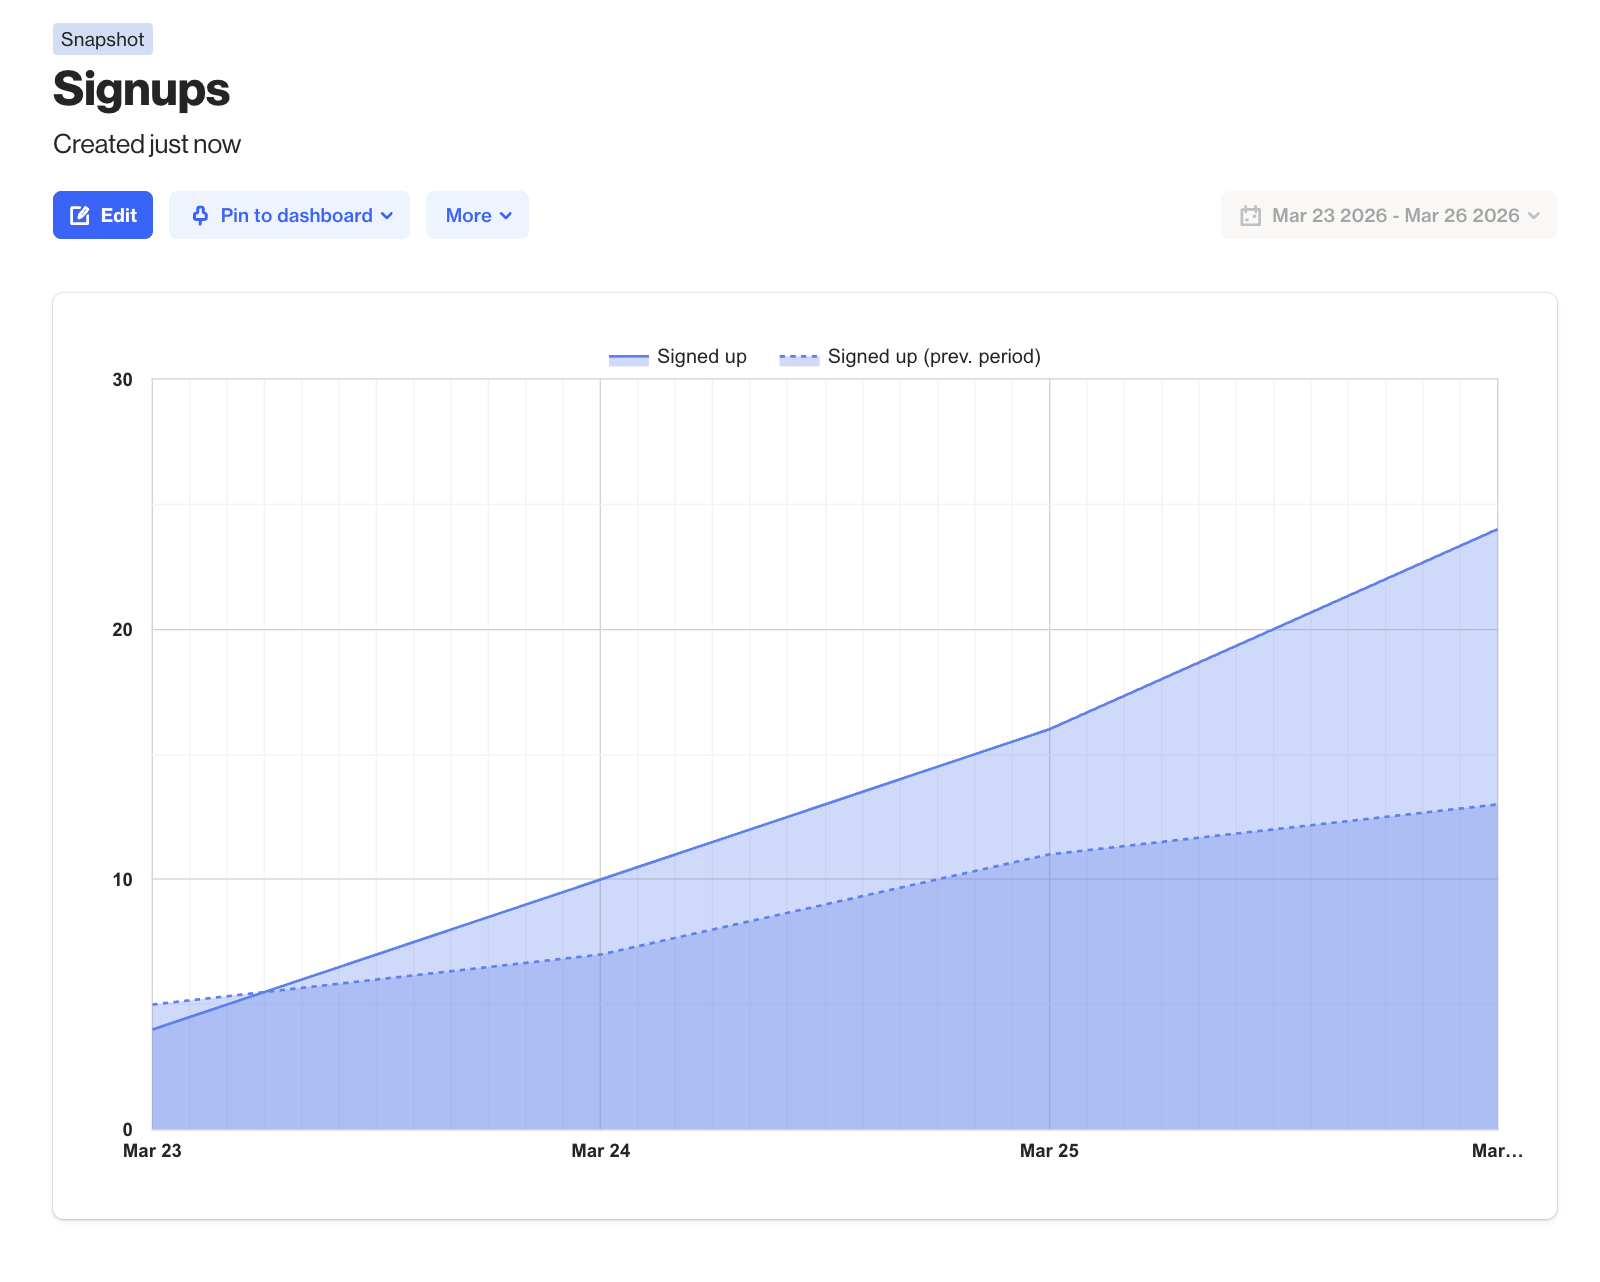
Task: Click the Signed up line point at Mar 25
Action: (x=1049, y=729)
